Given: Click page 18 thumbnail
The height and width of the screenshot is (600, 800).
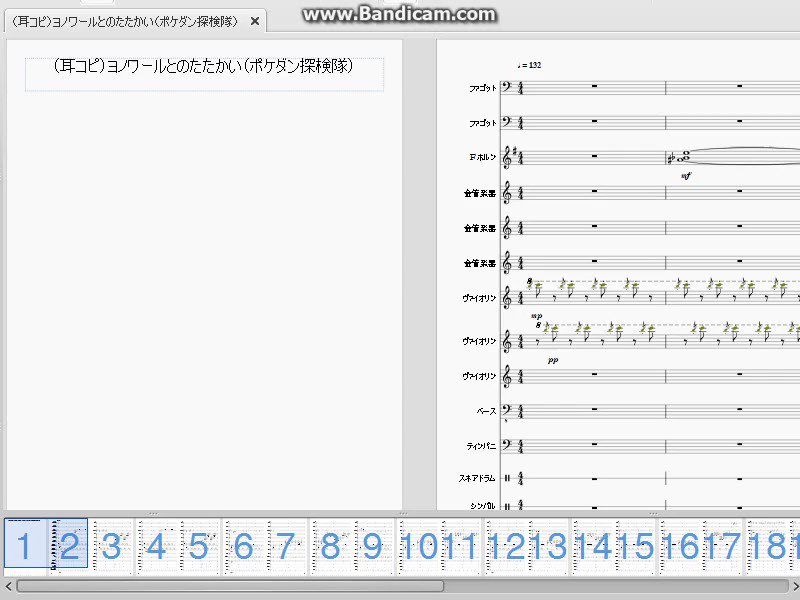Looking at the screenshot, I should point(768,545).
